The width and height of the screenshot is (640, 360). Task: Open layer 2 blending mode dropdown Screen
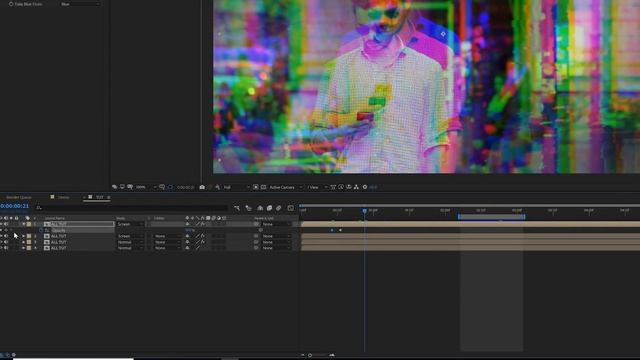pyautogui.click(x=131, y=236)
